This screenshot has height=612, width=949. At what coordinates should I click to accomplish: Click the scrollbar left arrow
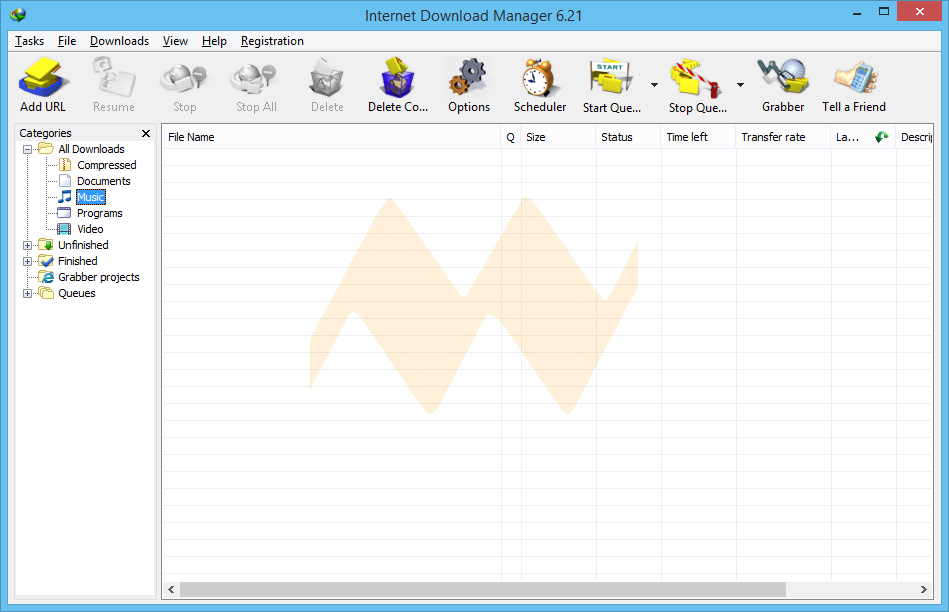(171, 589)
